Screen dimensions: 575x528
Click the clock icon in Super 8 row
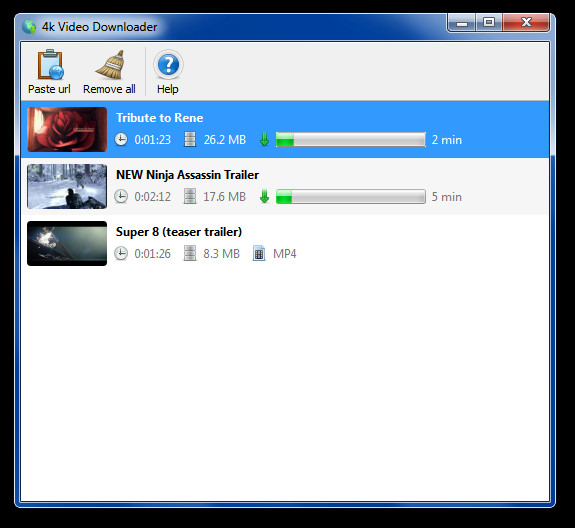pyautogui.click(x=121, y=253)
